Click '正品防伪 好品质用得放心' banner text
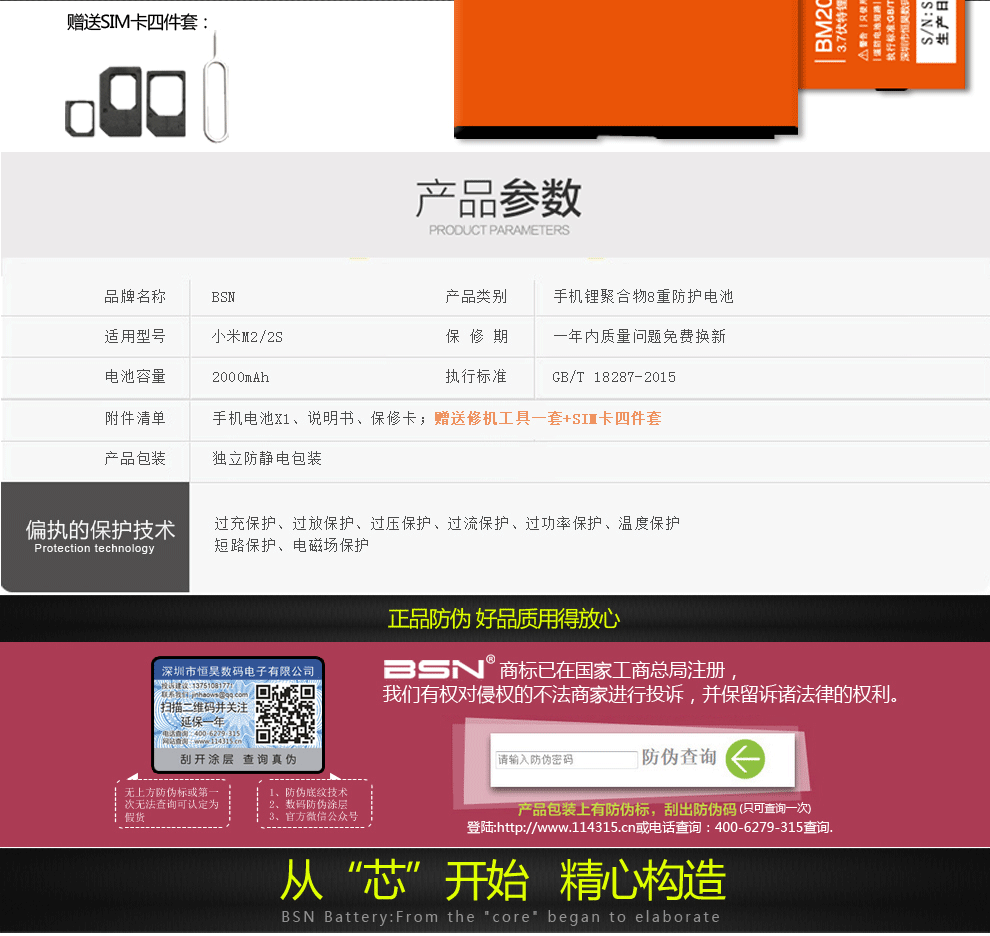 click(x=504, y=619)
